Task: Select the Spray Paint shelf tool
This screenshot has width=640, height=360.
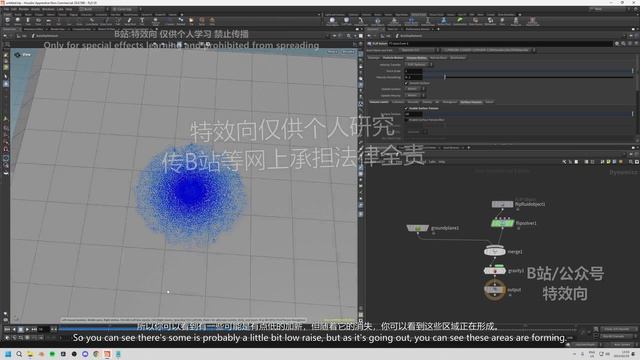Action: point(130,21)
